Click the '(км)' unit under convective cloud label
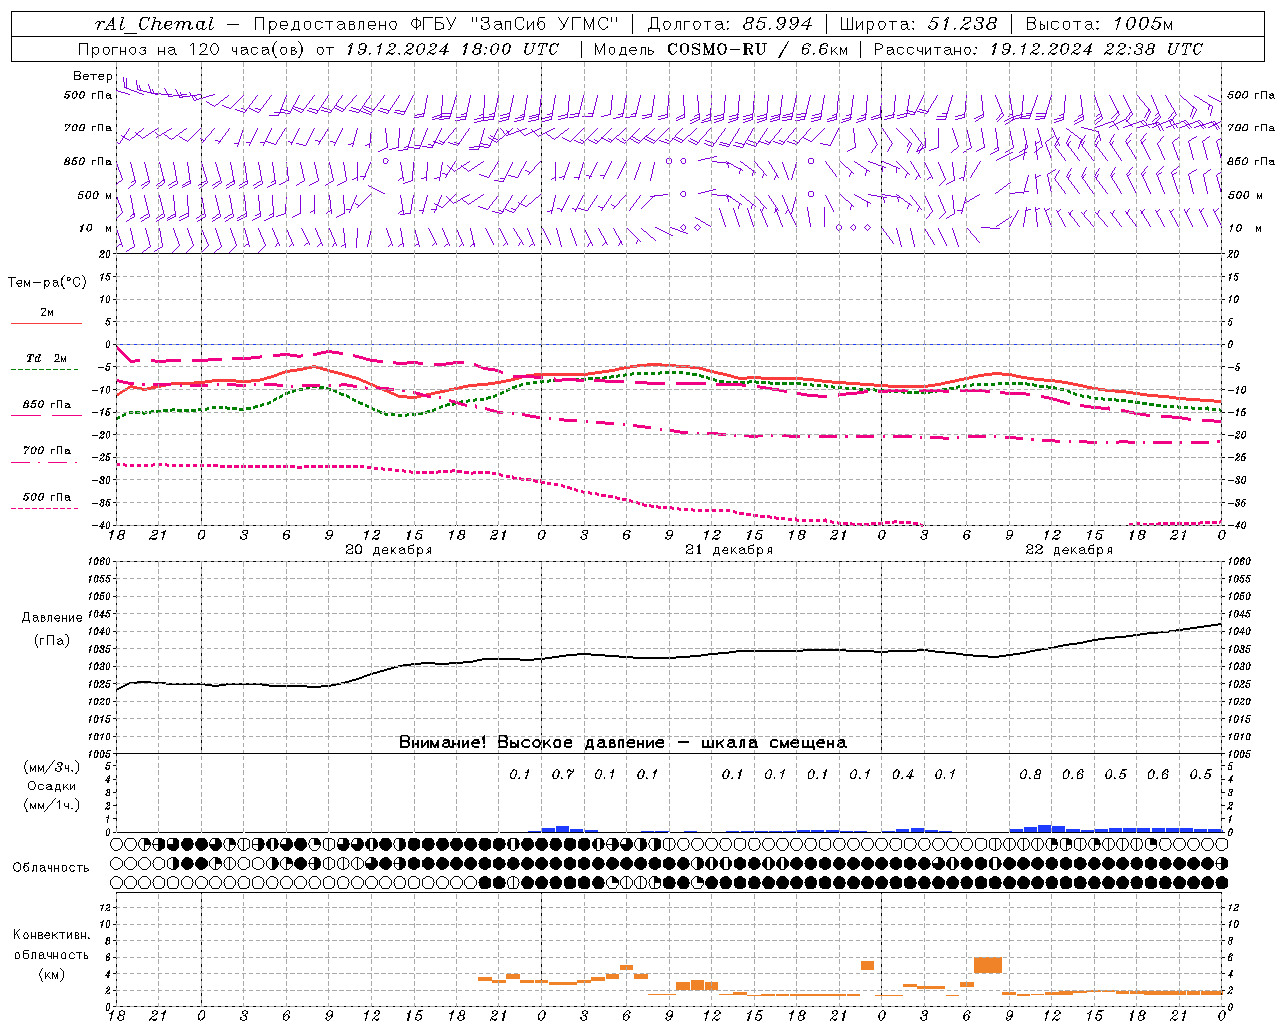The width and height of the screenshot is (1280, 1024). point(51,974)
